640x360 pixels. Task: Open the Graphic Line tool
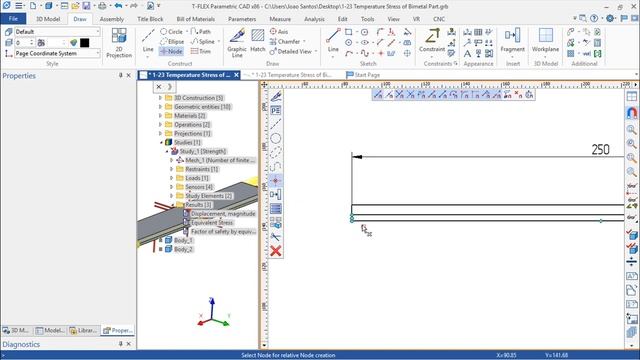coord(237,43)
